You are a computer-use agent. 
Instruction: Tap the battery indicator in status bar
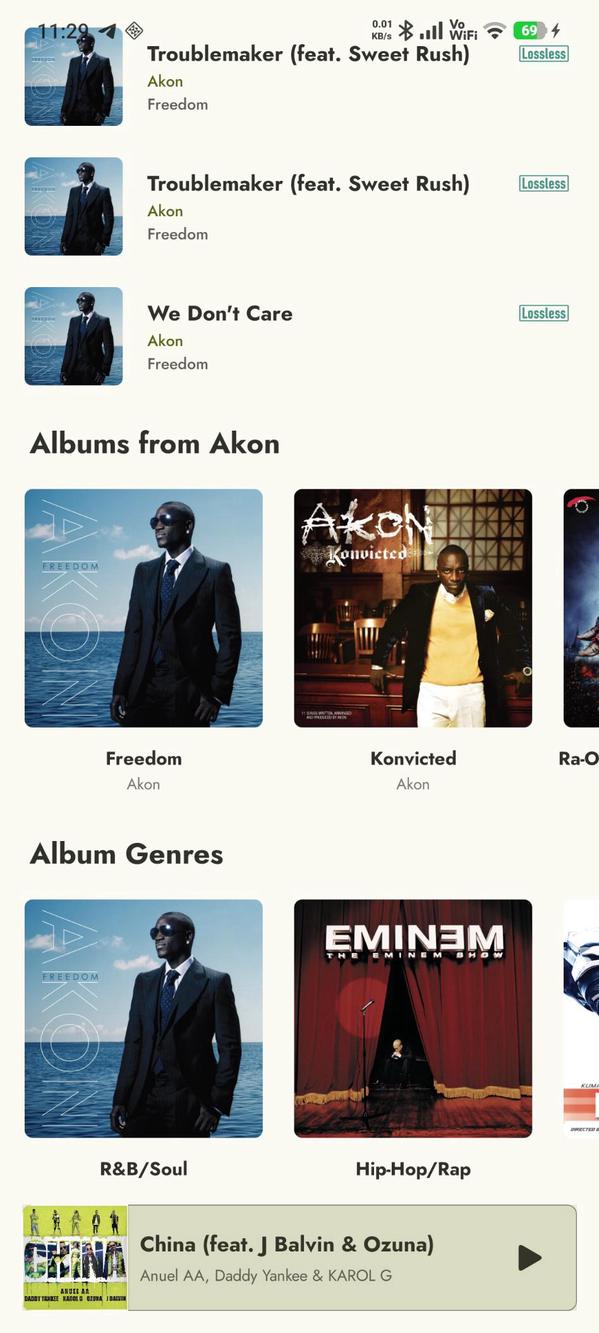530,30
